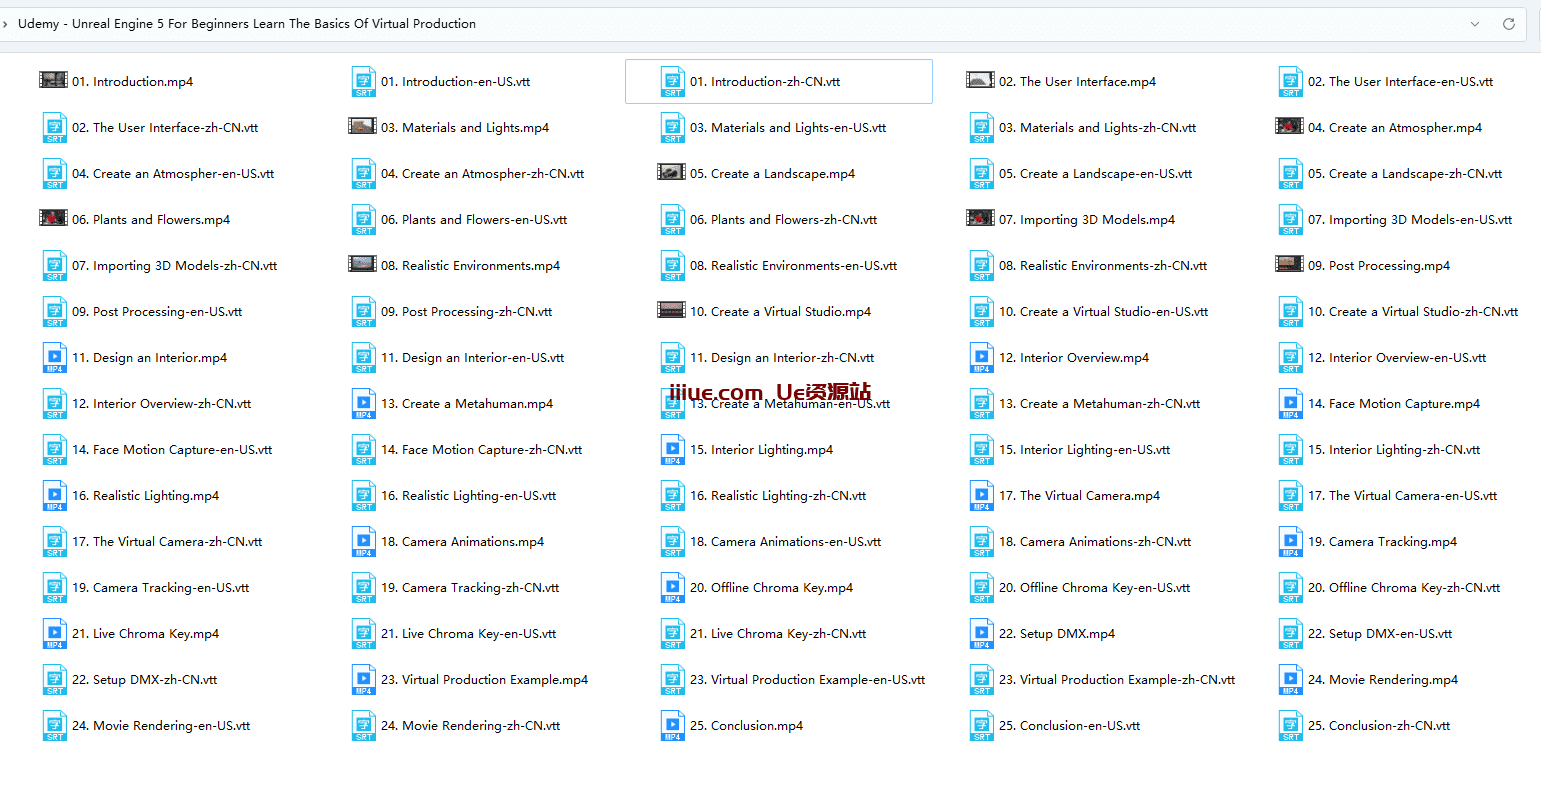Click the thumbnail of 05. Create a Landscape.mp4
The image size is (1541, 801).
(x=672, y=172)
